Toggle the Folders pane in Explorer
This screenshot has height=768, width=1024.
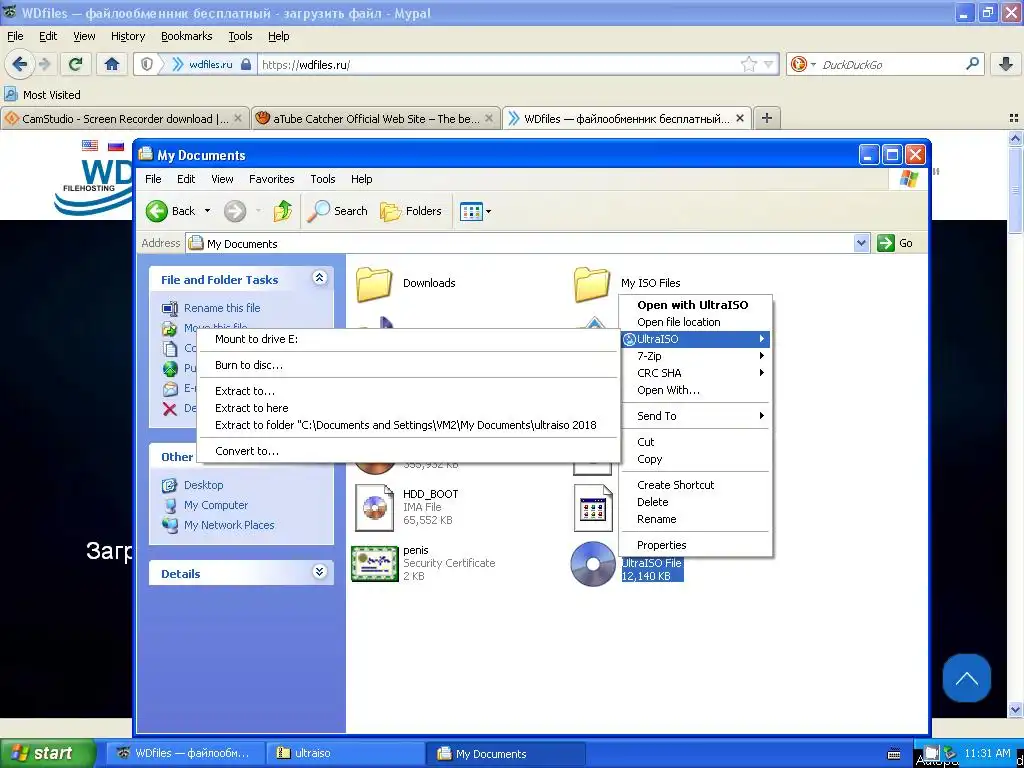(x=411, y=211)
